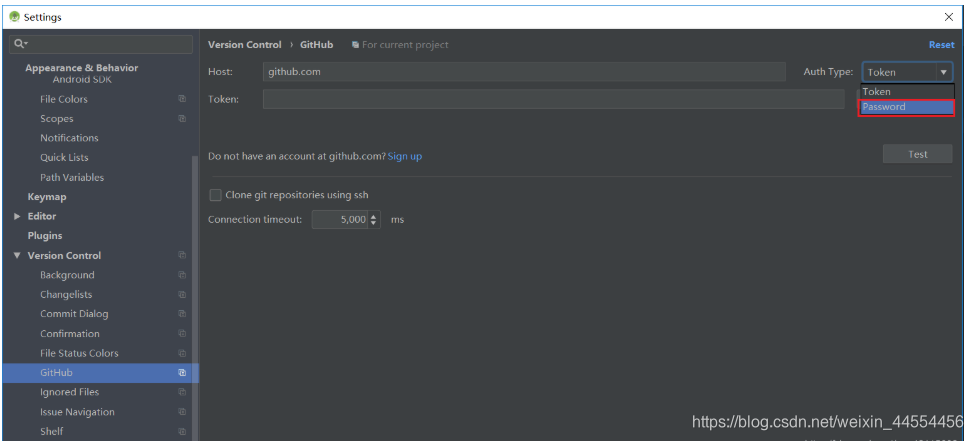974x441 pixels.
Task: Open File Status Colors settings
Action: (79, 353)
